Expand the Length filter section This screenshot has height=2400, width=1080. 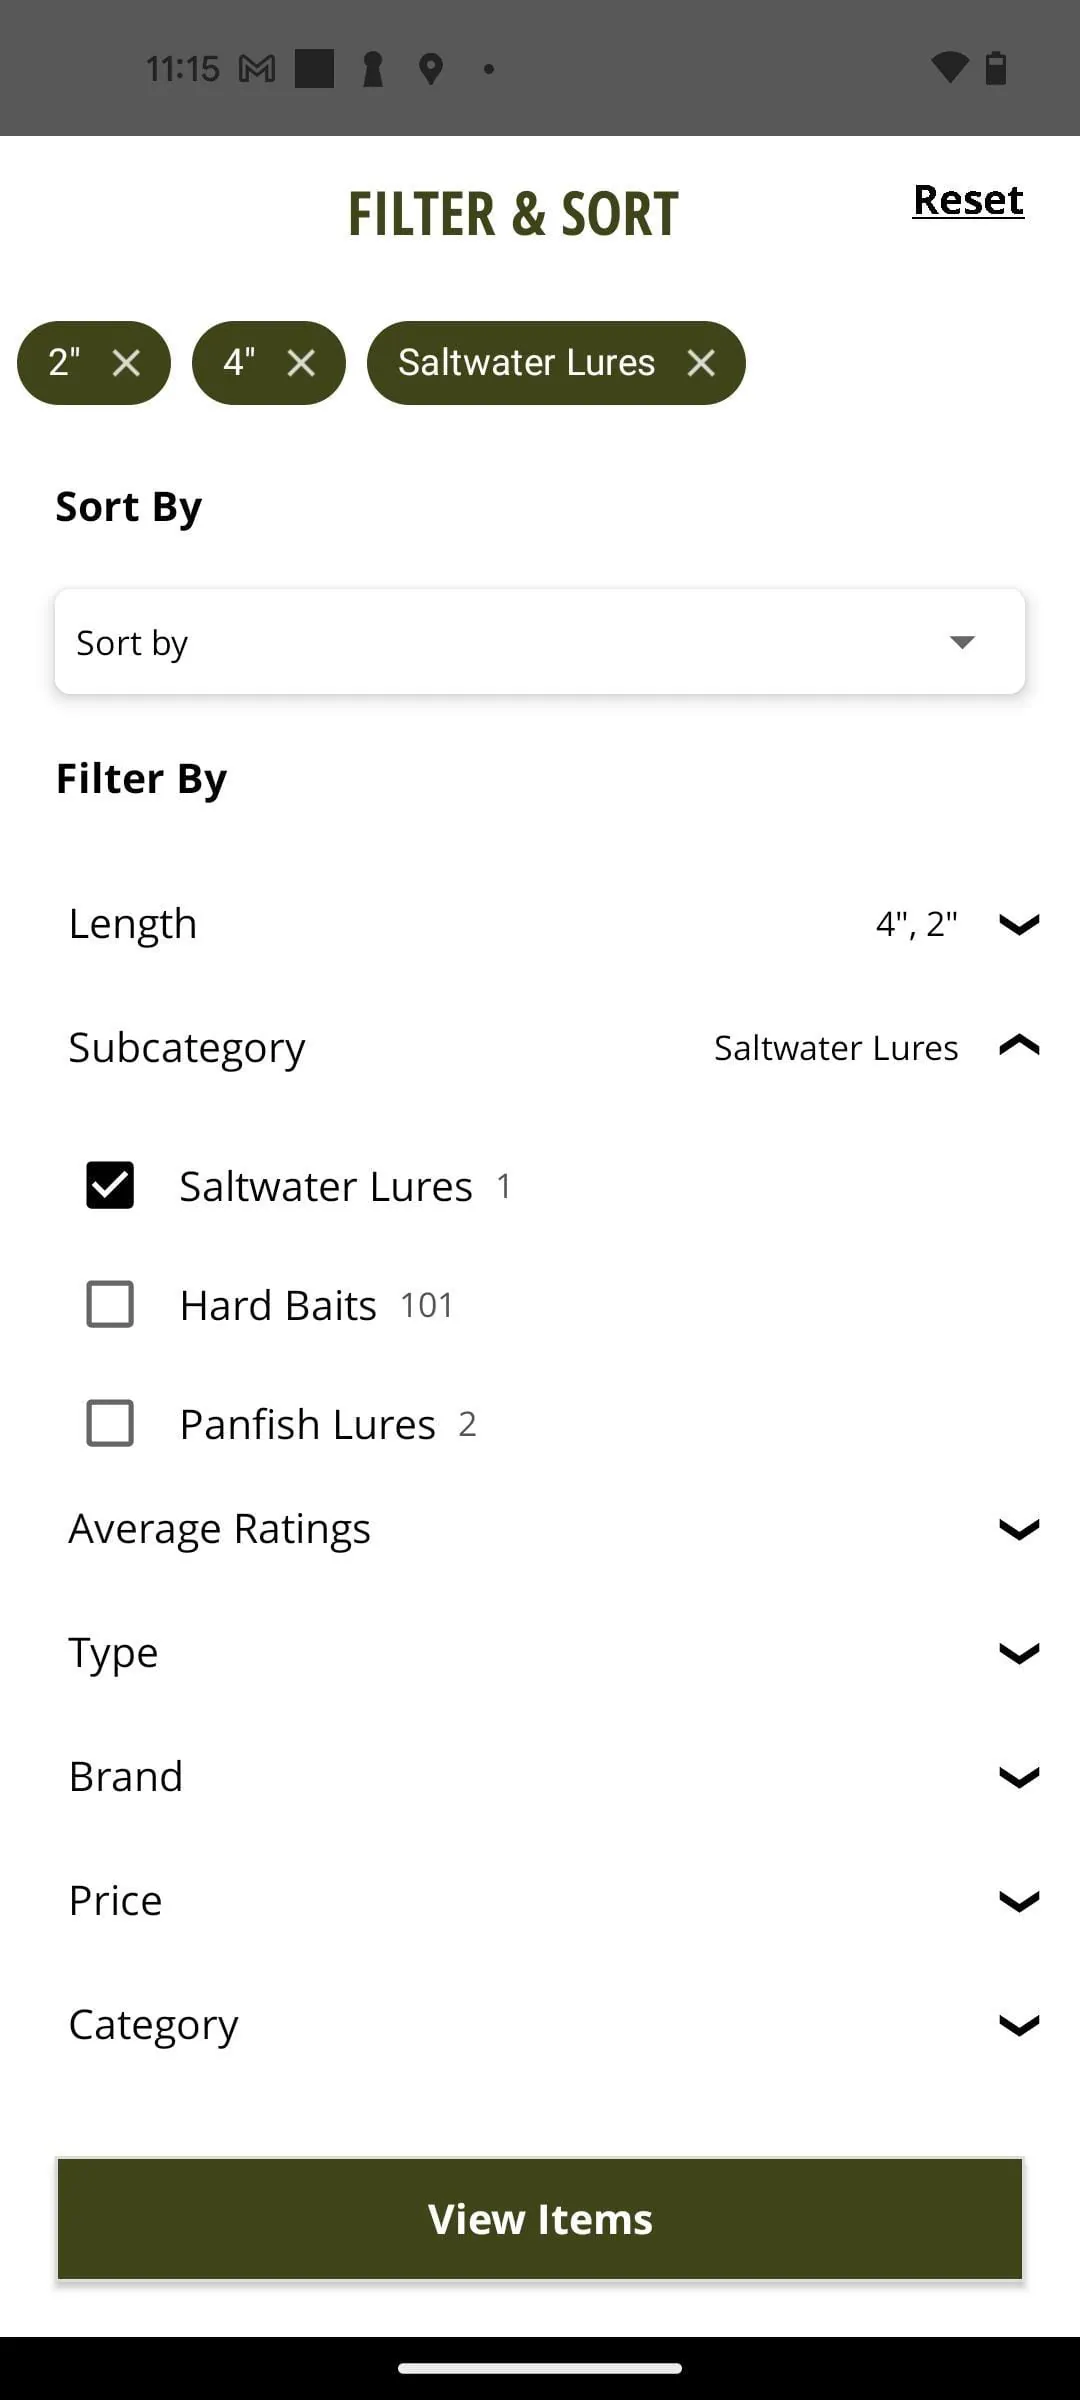tap(1018, 924)
